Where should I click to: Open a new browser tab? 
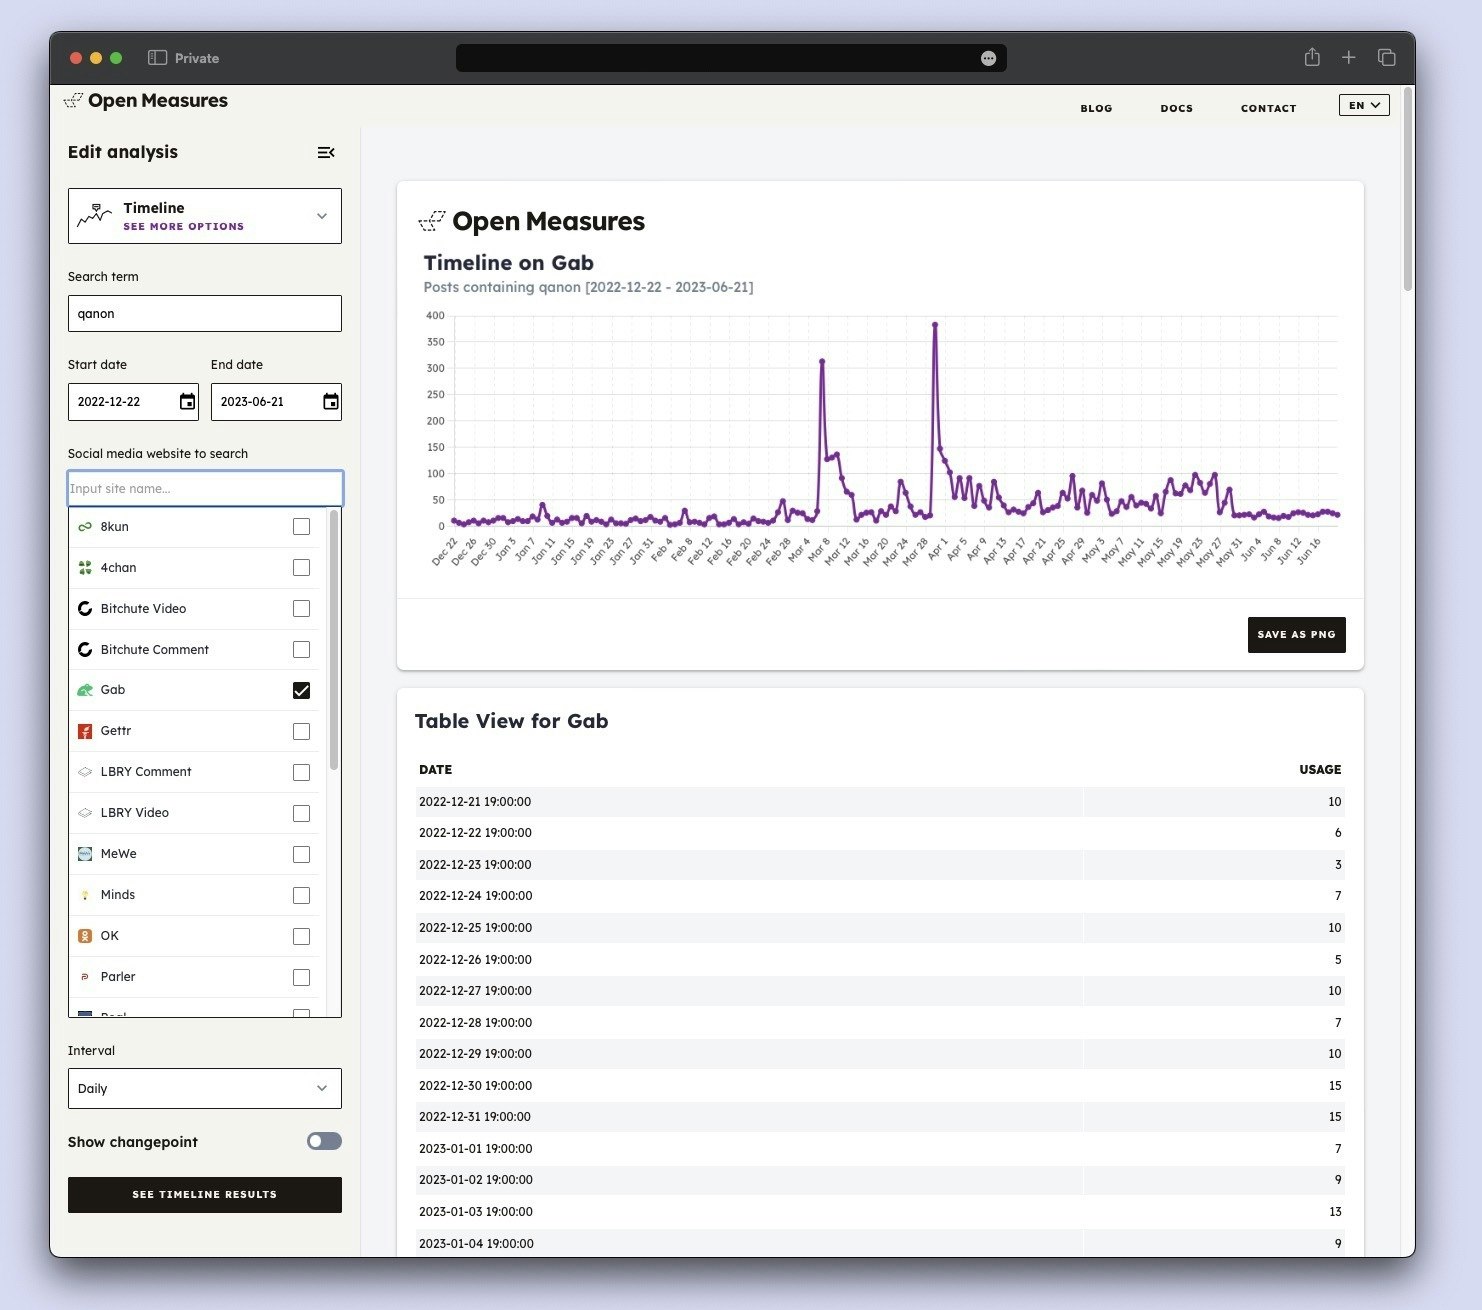1349,57
